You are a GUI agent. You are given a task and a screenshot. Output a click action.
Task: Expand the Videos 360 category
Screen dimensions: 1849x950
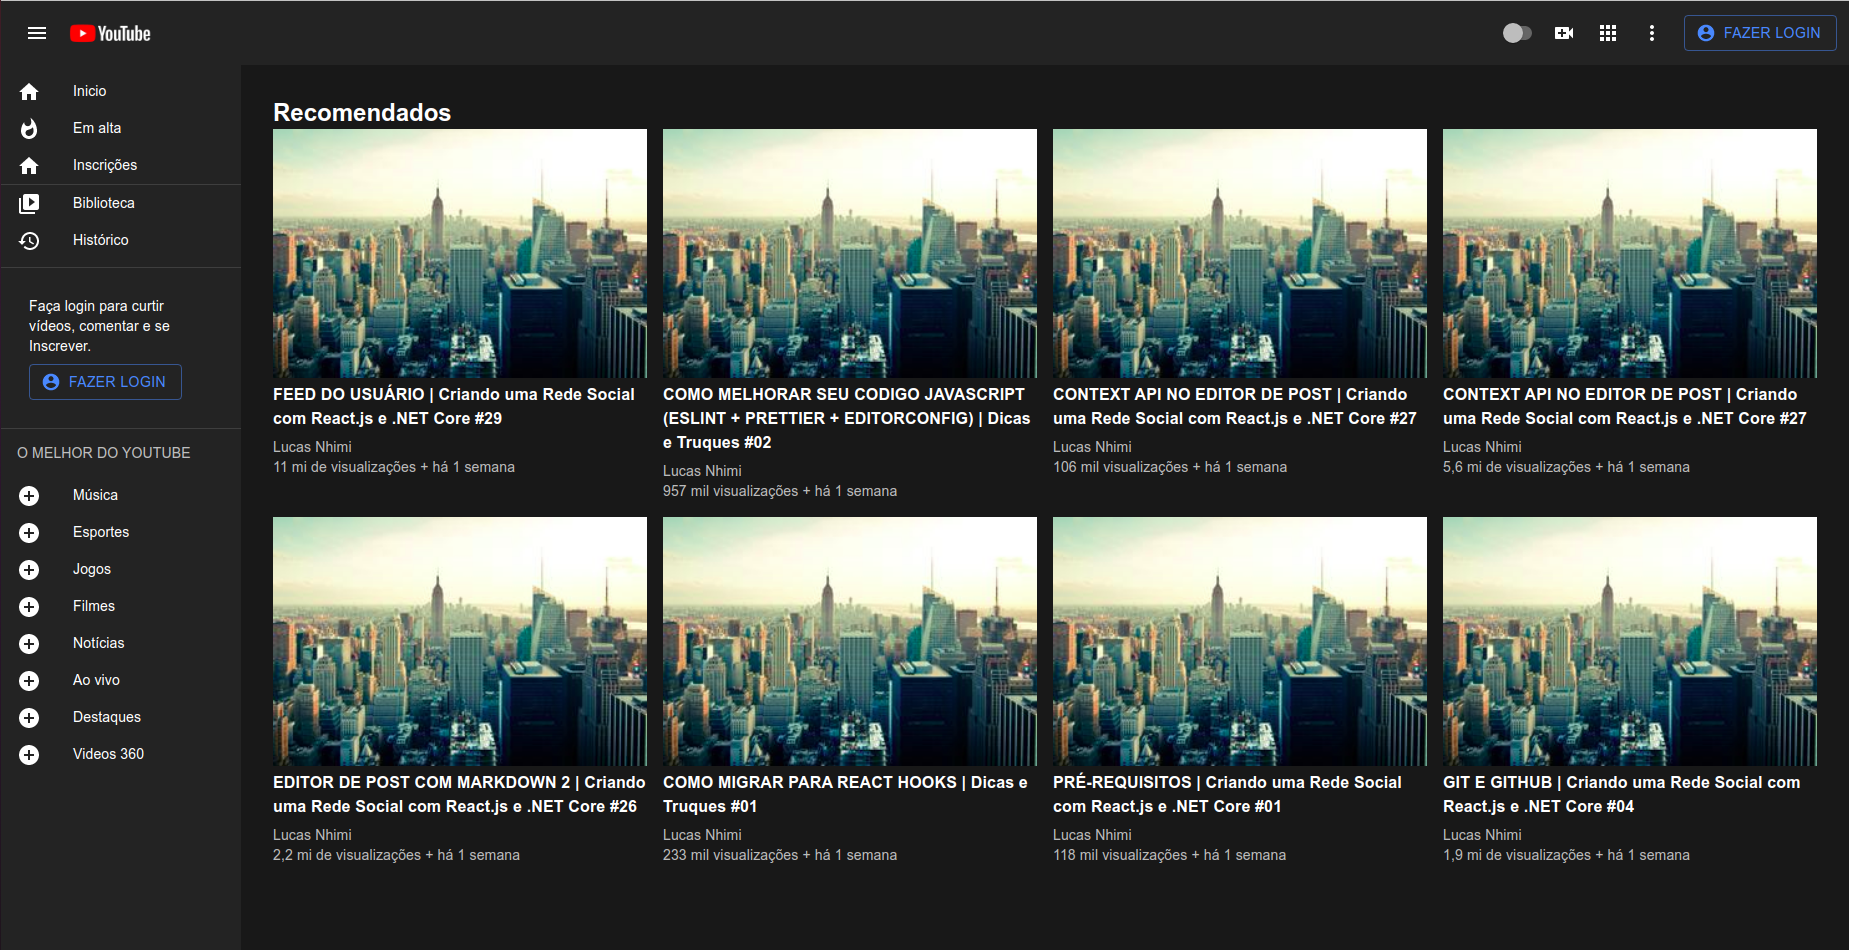pyautogui.click(x=28, y=754)
